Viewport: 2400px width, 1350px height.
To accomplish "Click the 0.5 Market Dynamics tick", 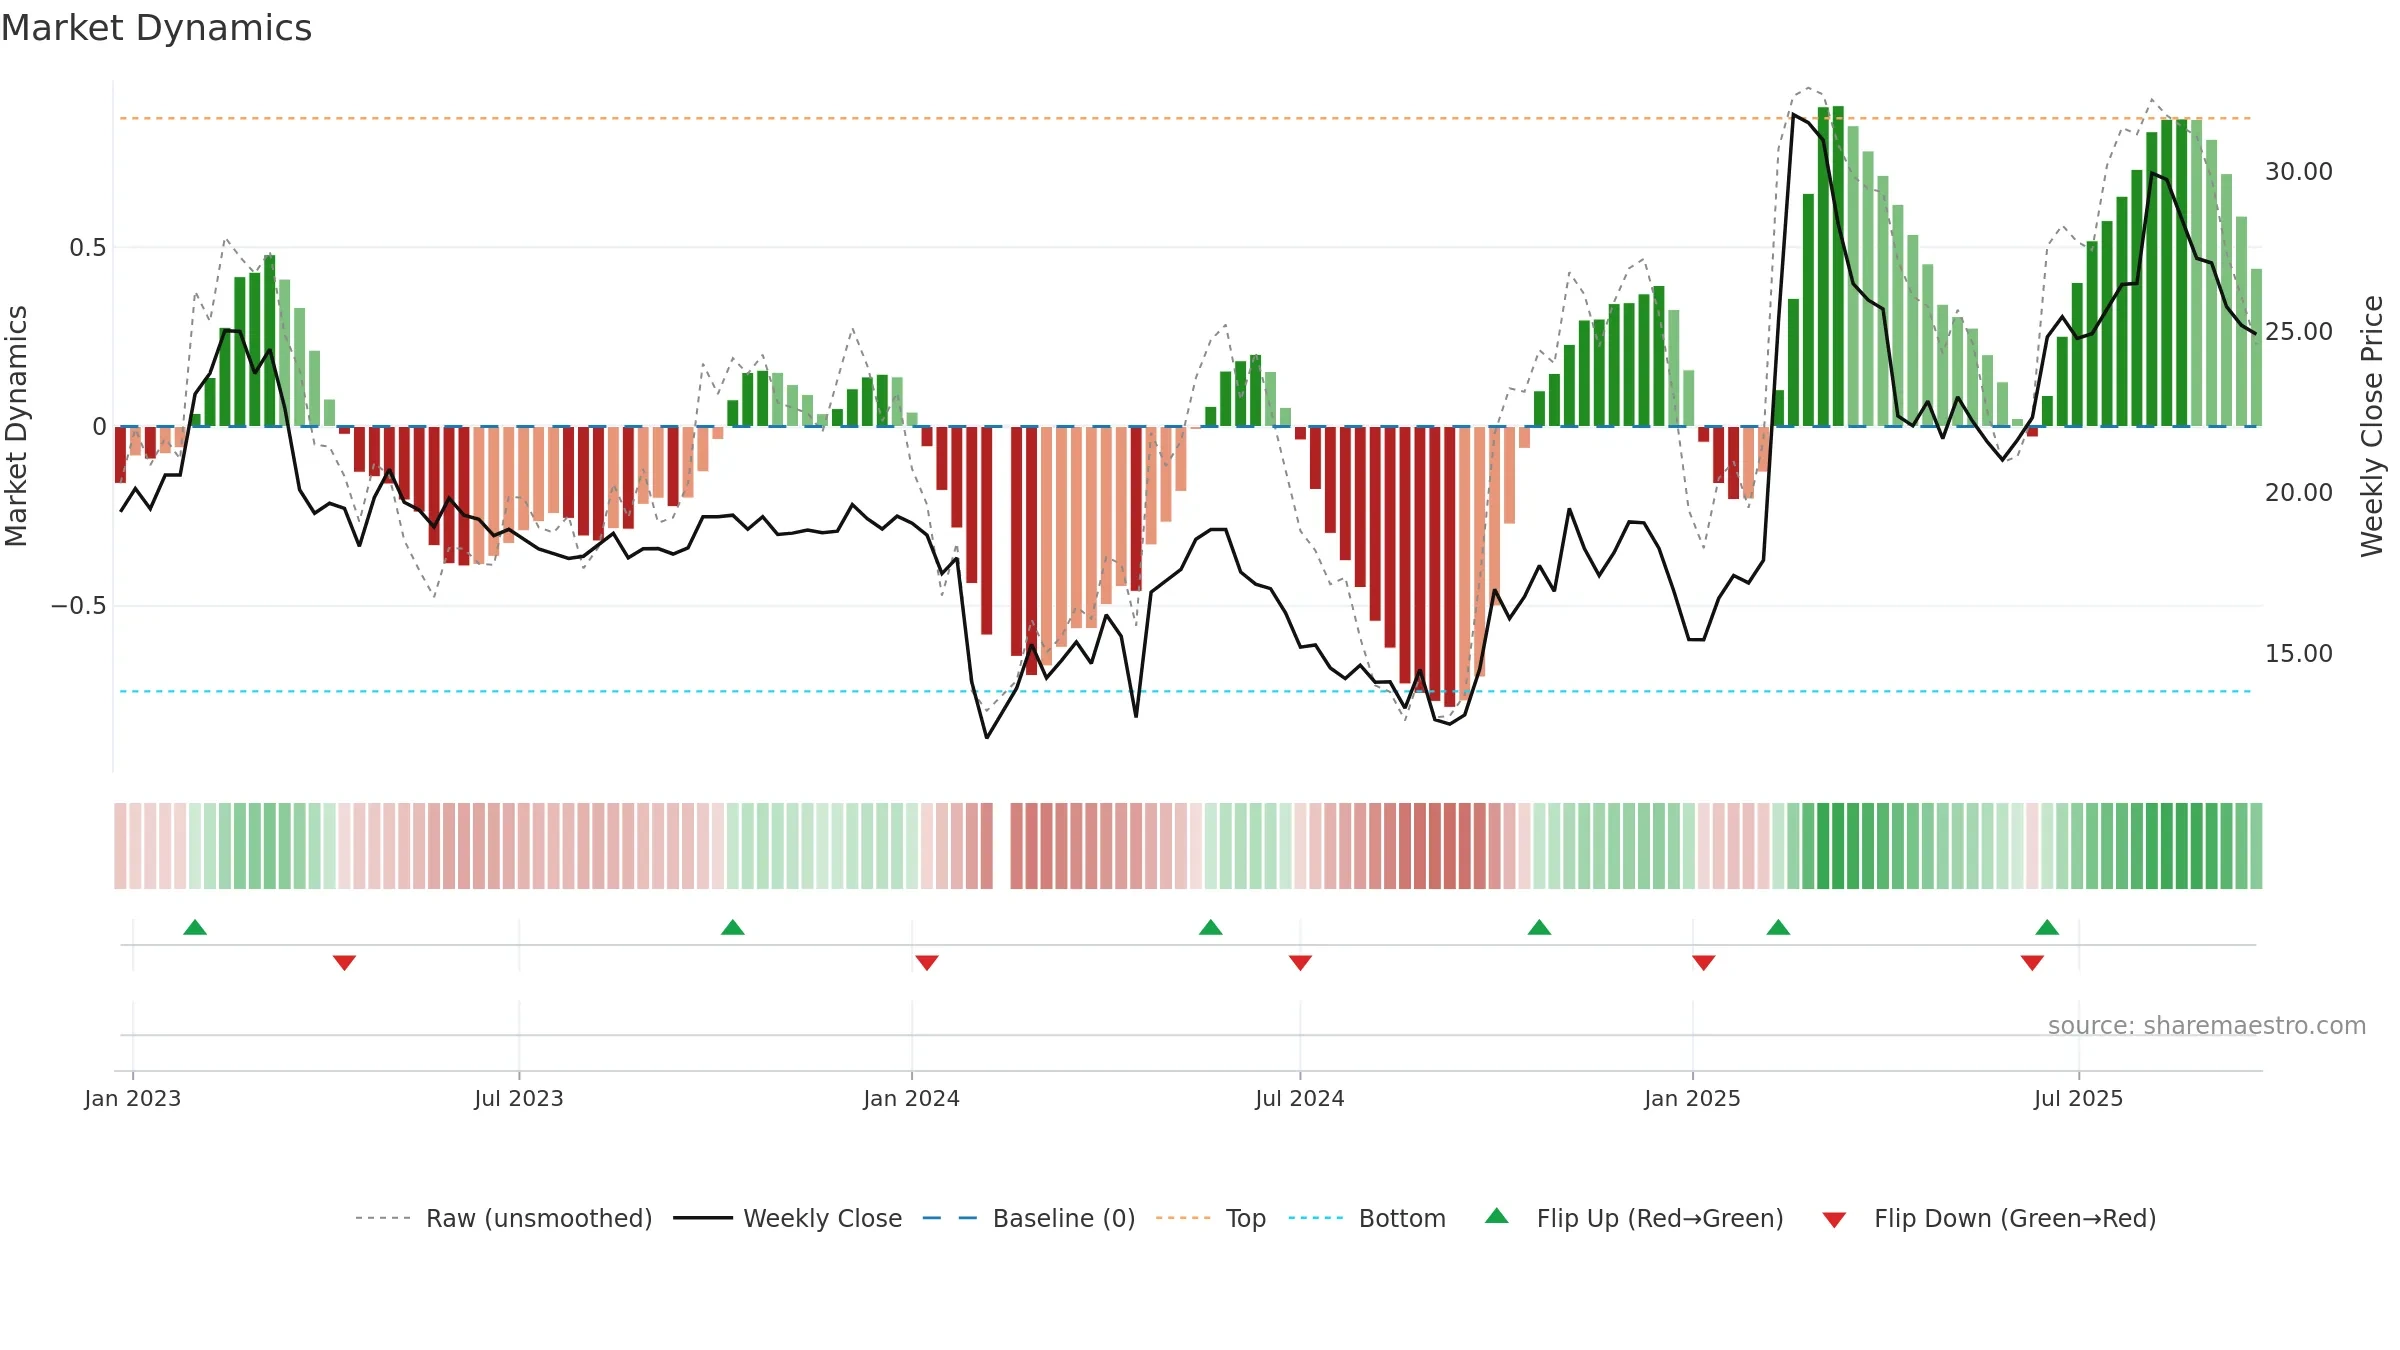I will [88, 248].
